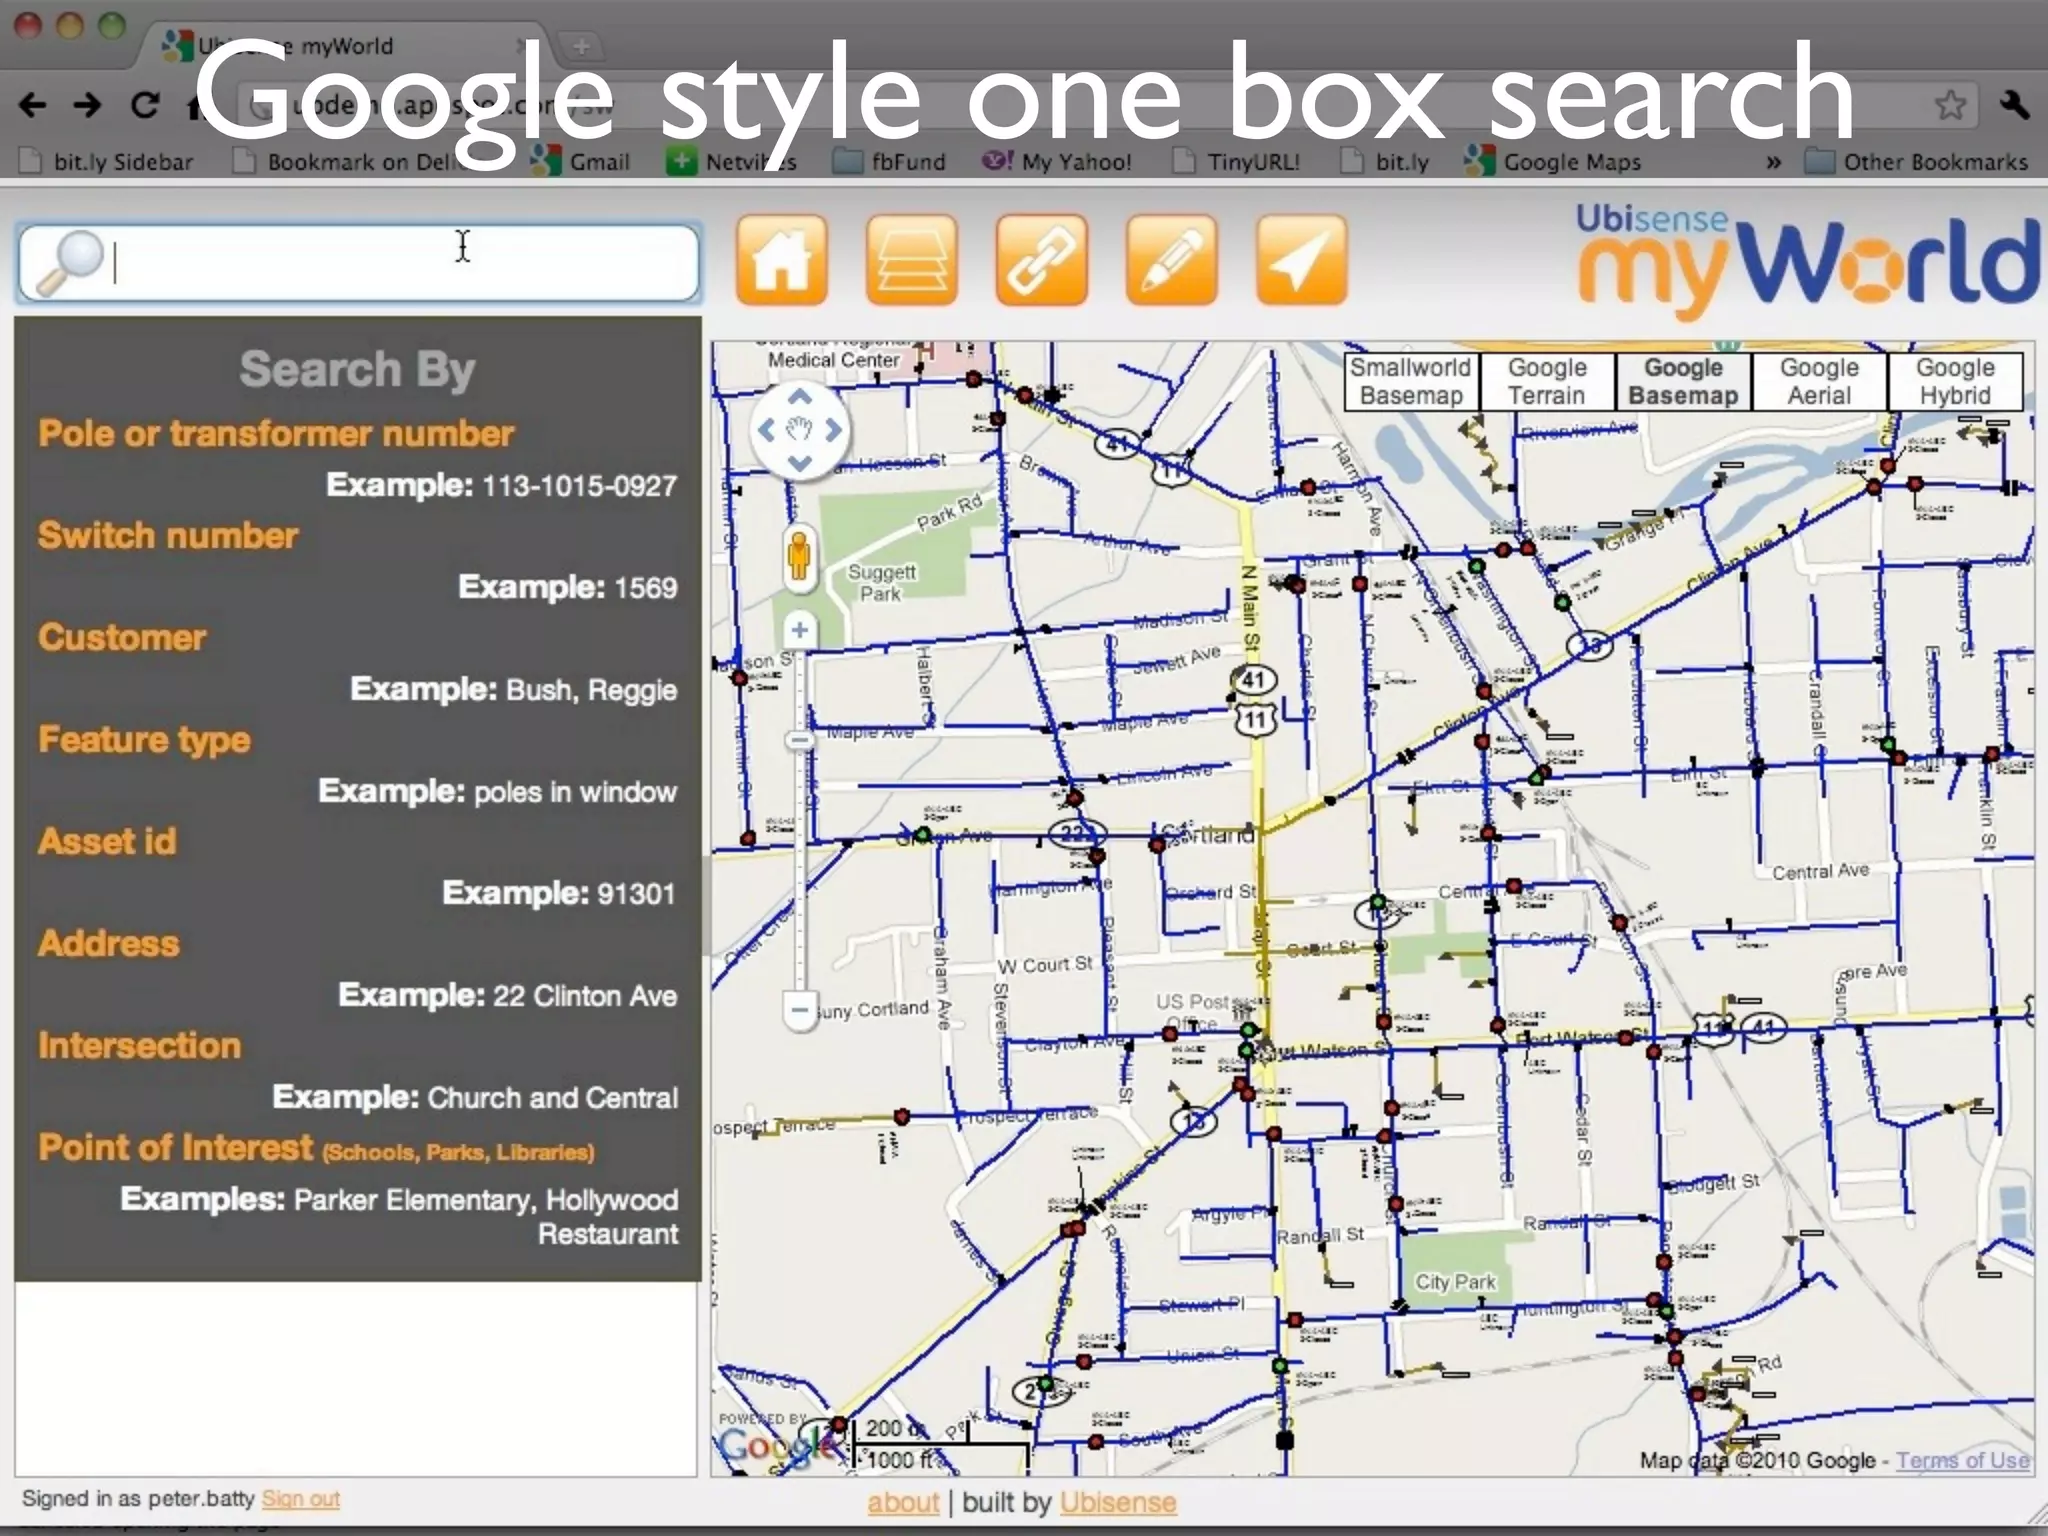Click example text Church and Central
Image resolution: width=2048 pixels, height=1536 pixels.
pyautogui.click(x=553, y=1098)
